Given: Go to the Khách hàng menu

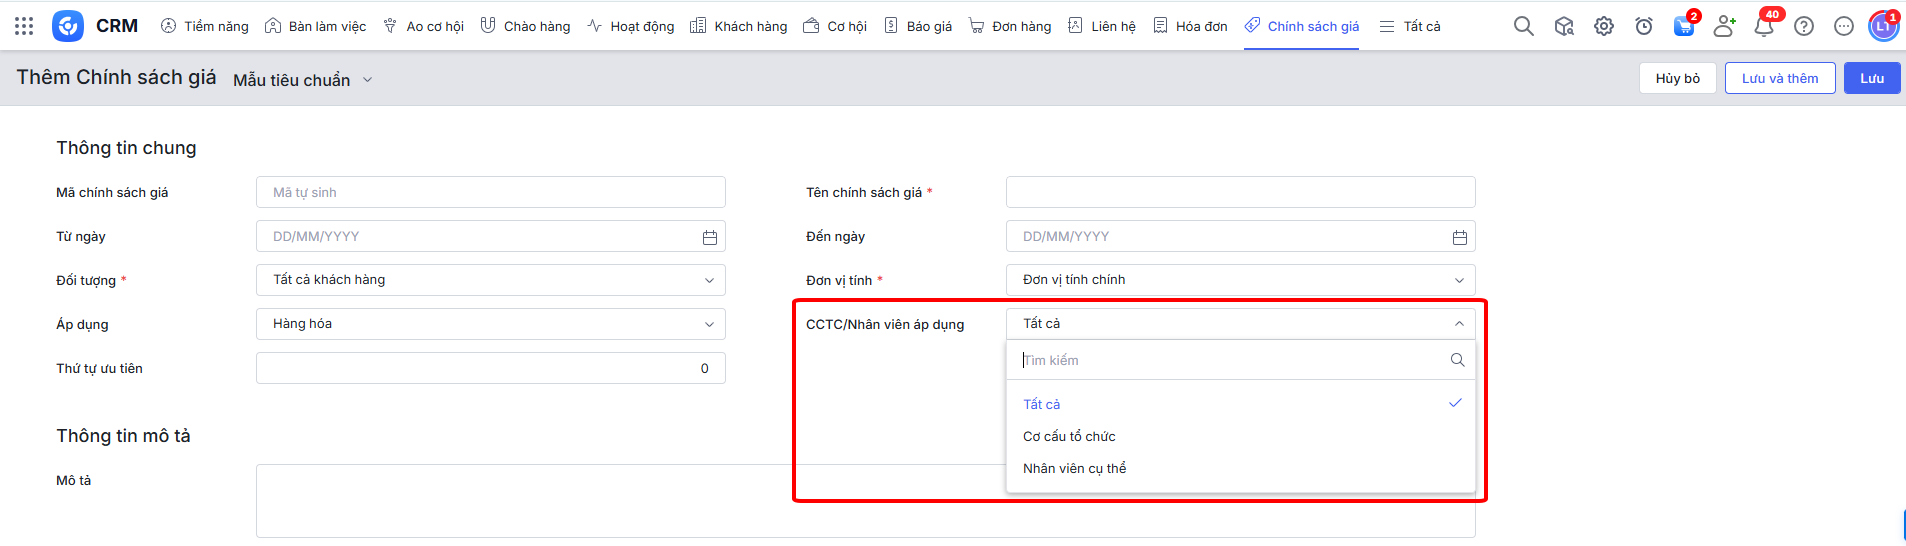Looking at the screenshot, I should click(x=739, y=26).
